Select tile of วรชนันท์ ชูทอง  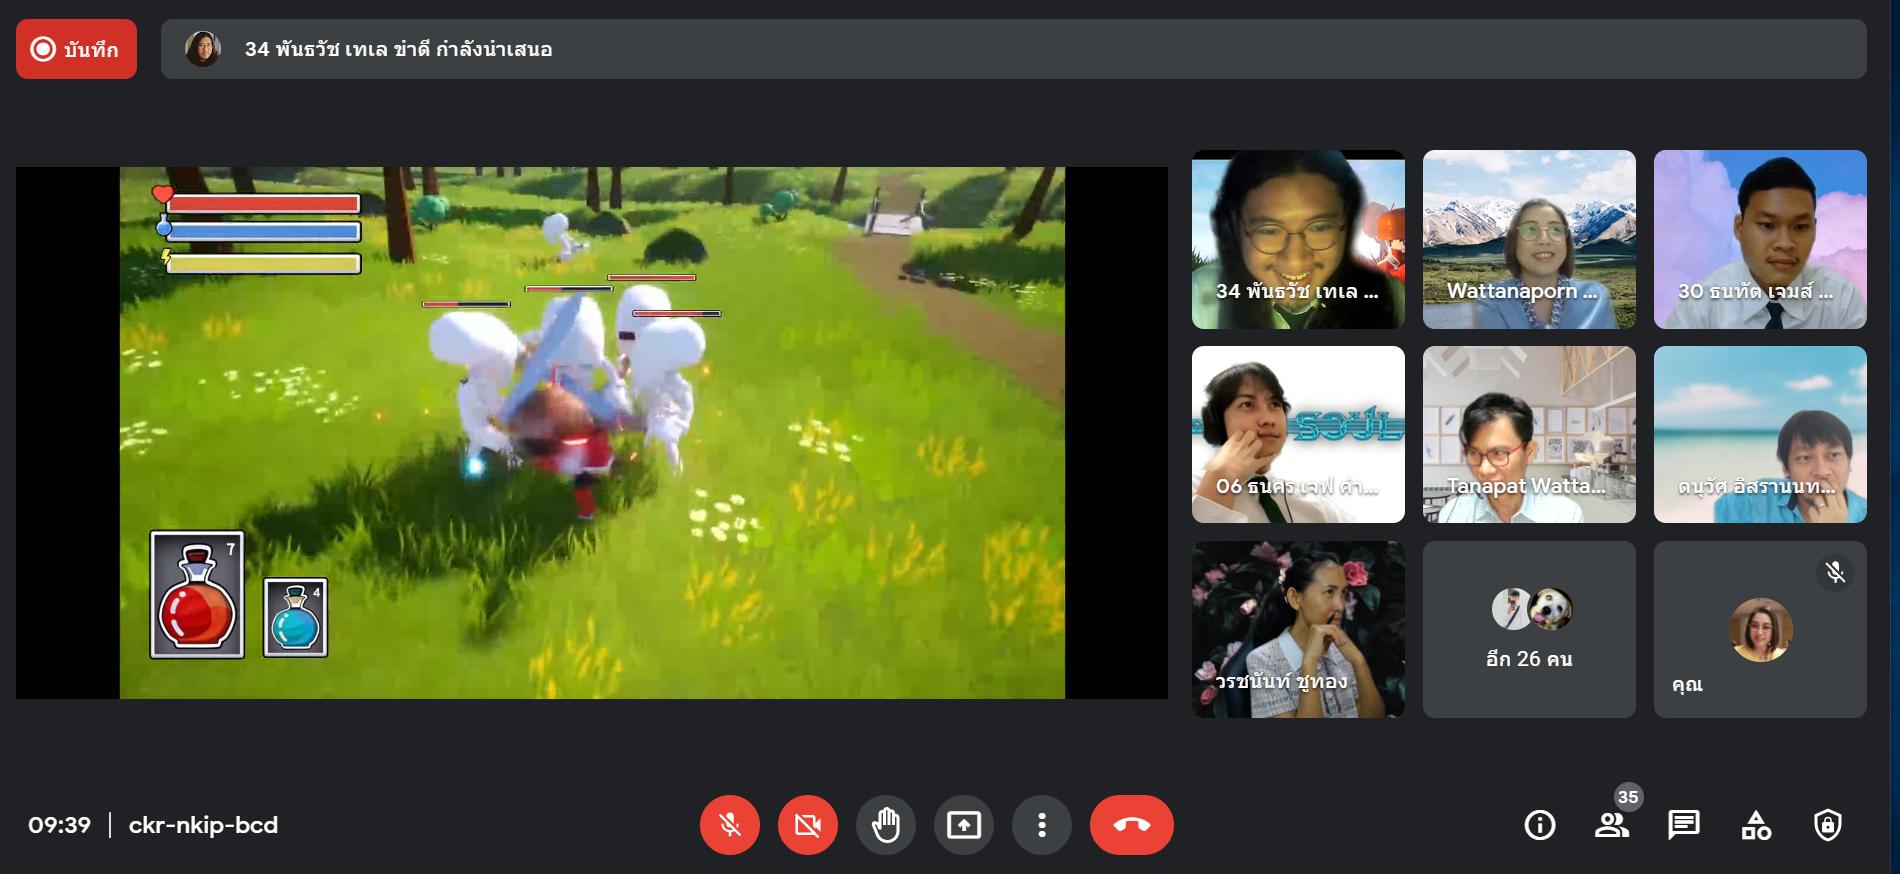point(1298,629)
